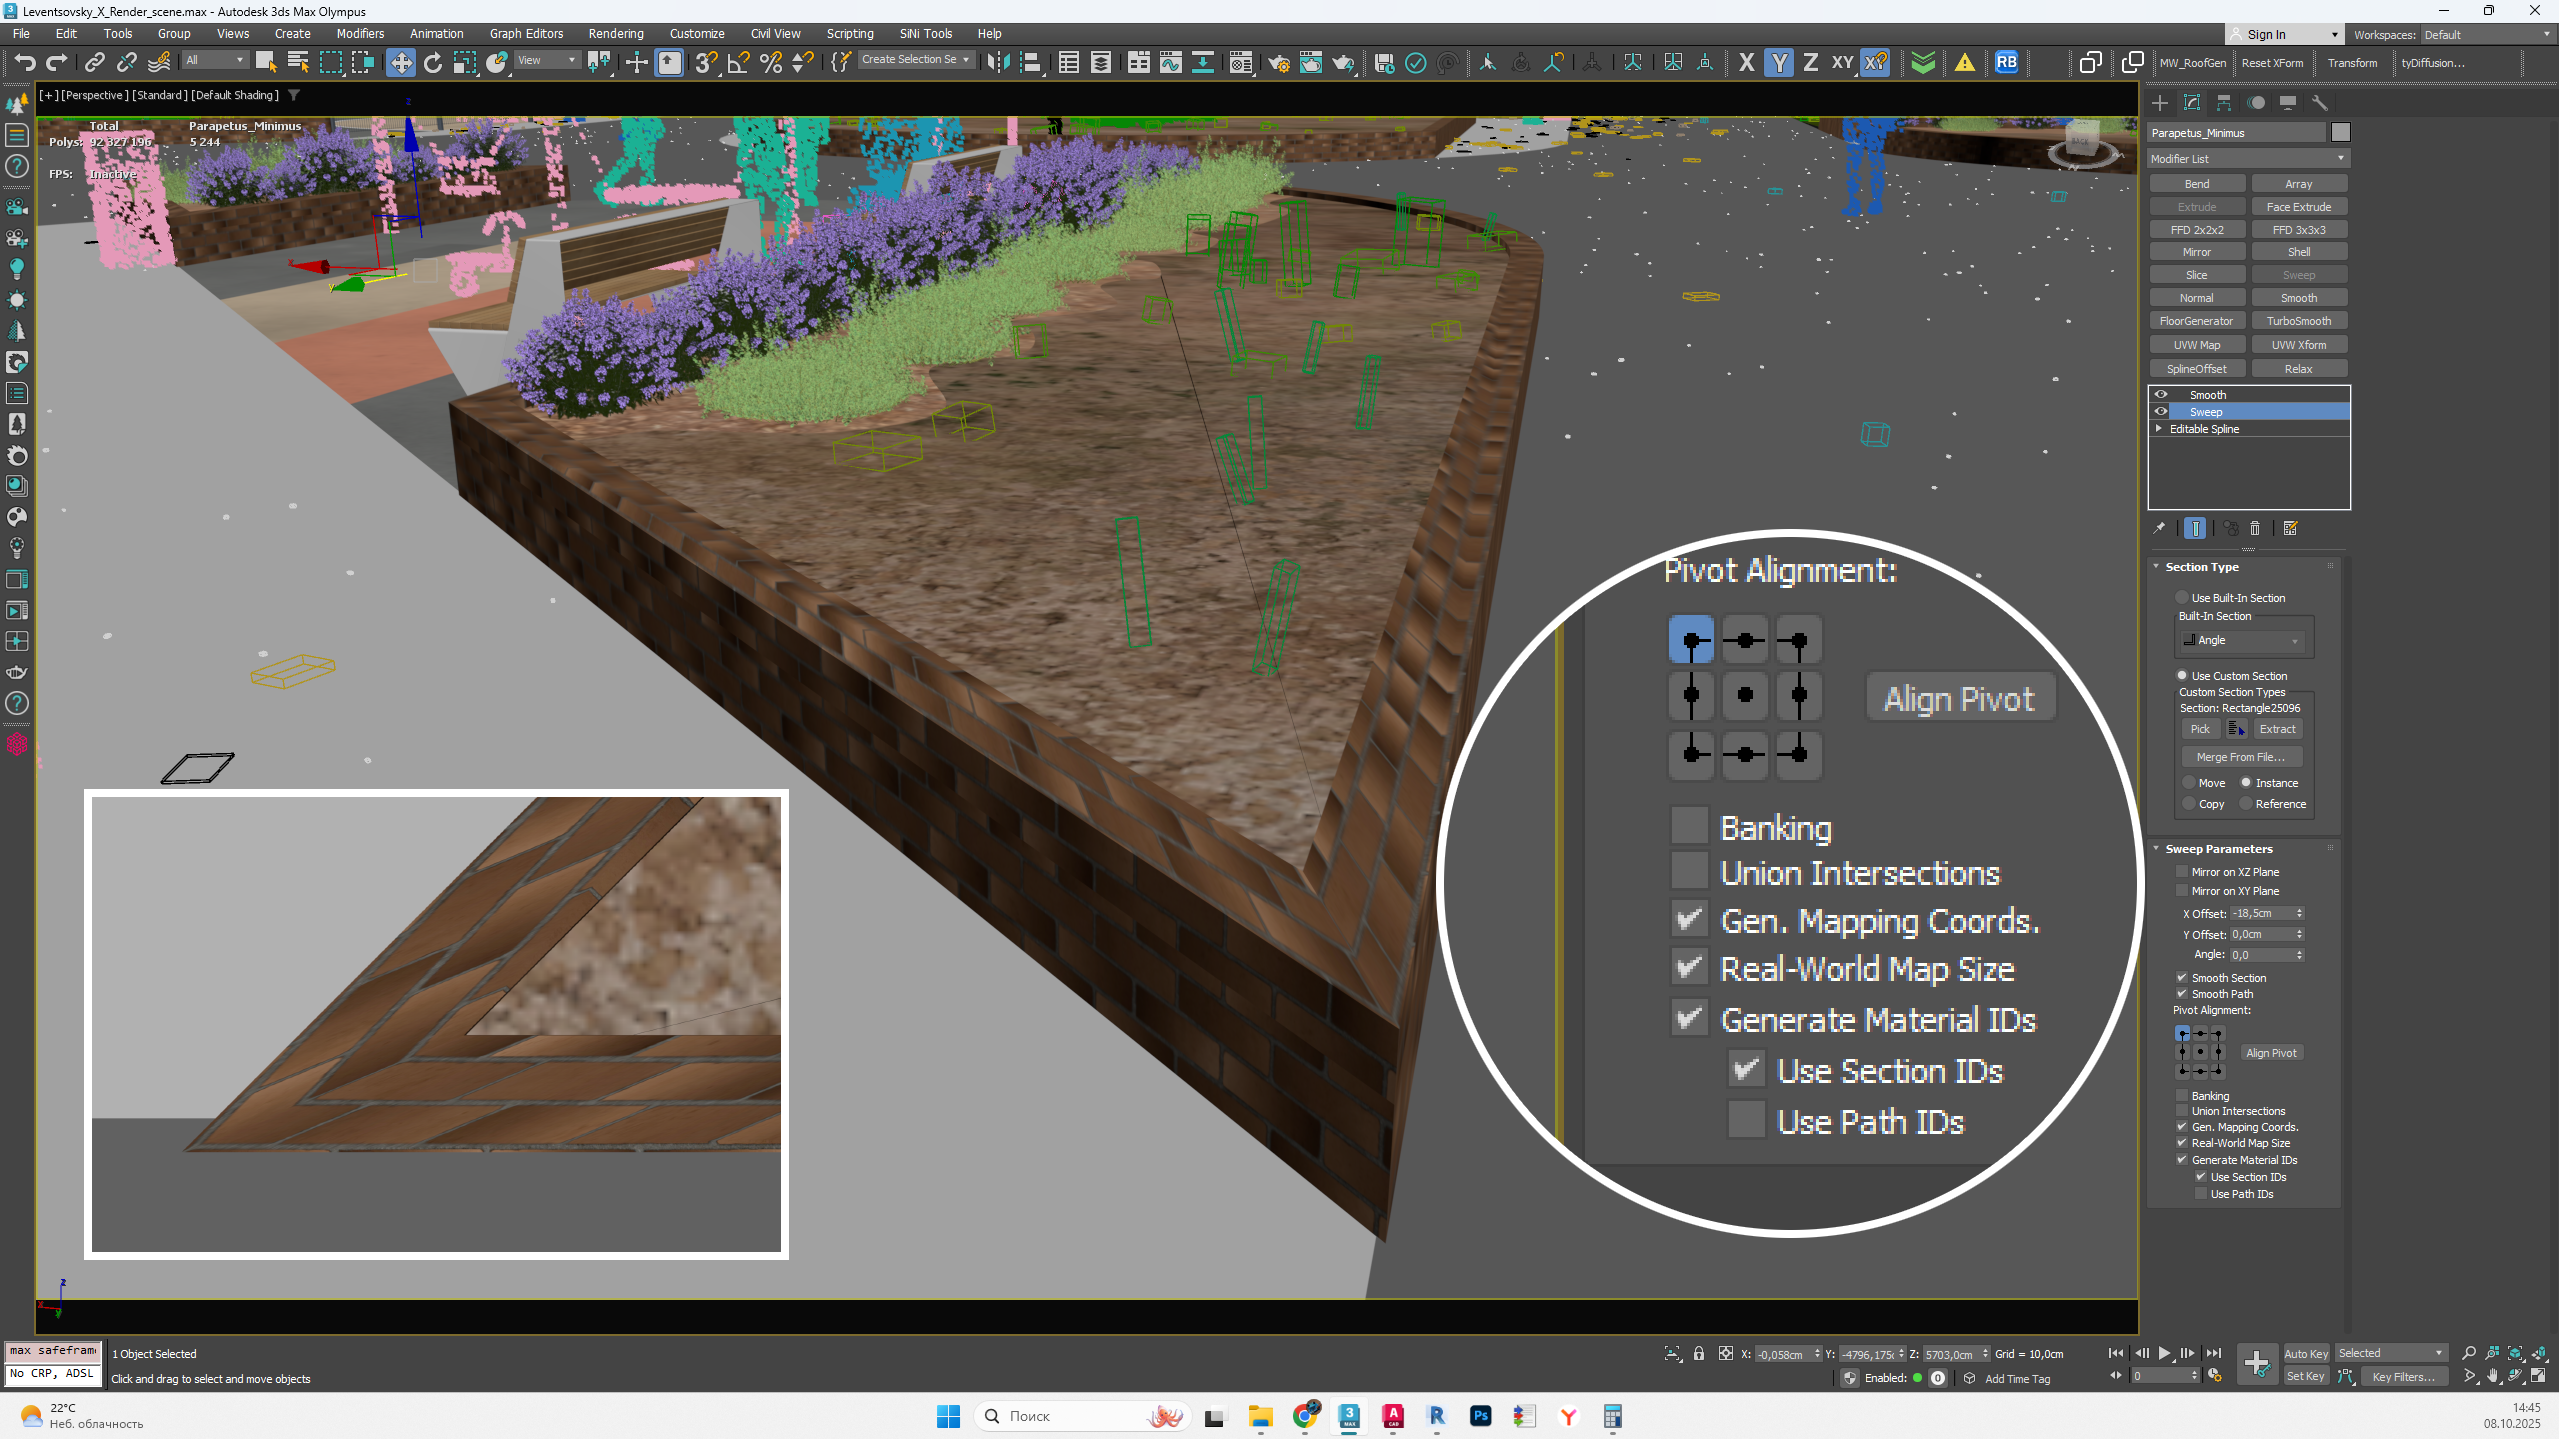The height and width of the screenshot is (1439, 2559).
Task: Open the Rendering menu
Action: coord(615,33)
